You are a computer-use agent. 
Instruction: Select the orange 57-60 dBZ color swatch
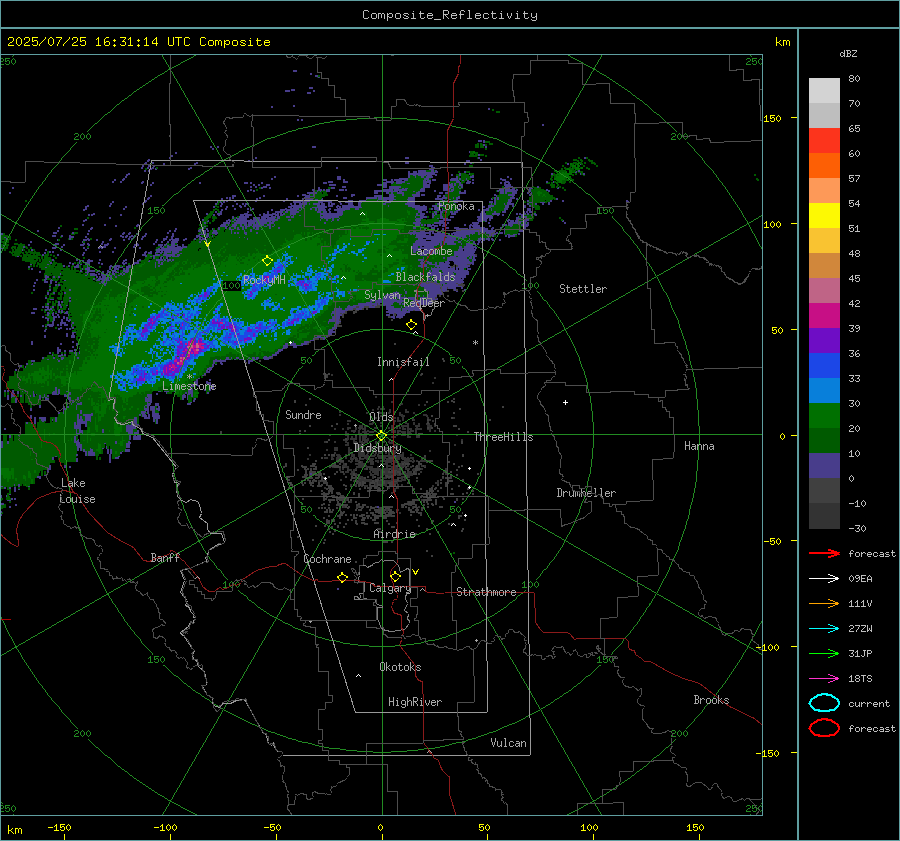click(x=824, y=166)
